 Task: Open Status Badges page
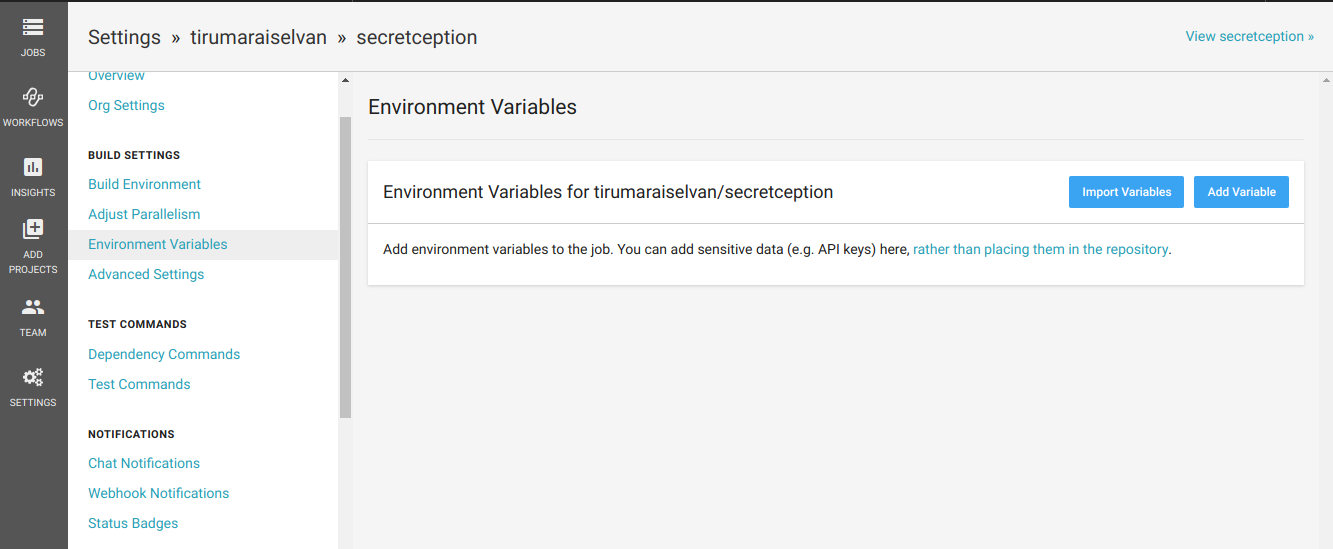tap(133, 523)
